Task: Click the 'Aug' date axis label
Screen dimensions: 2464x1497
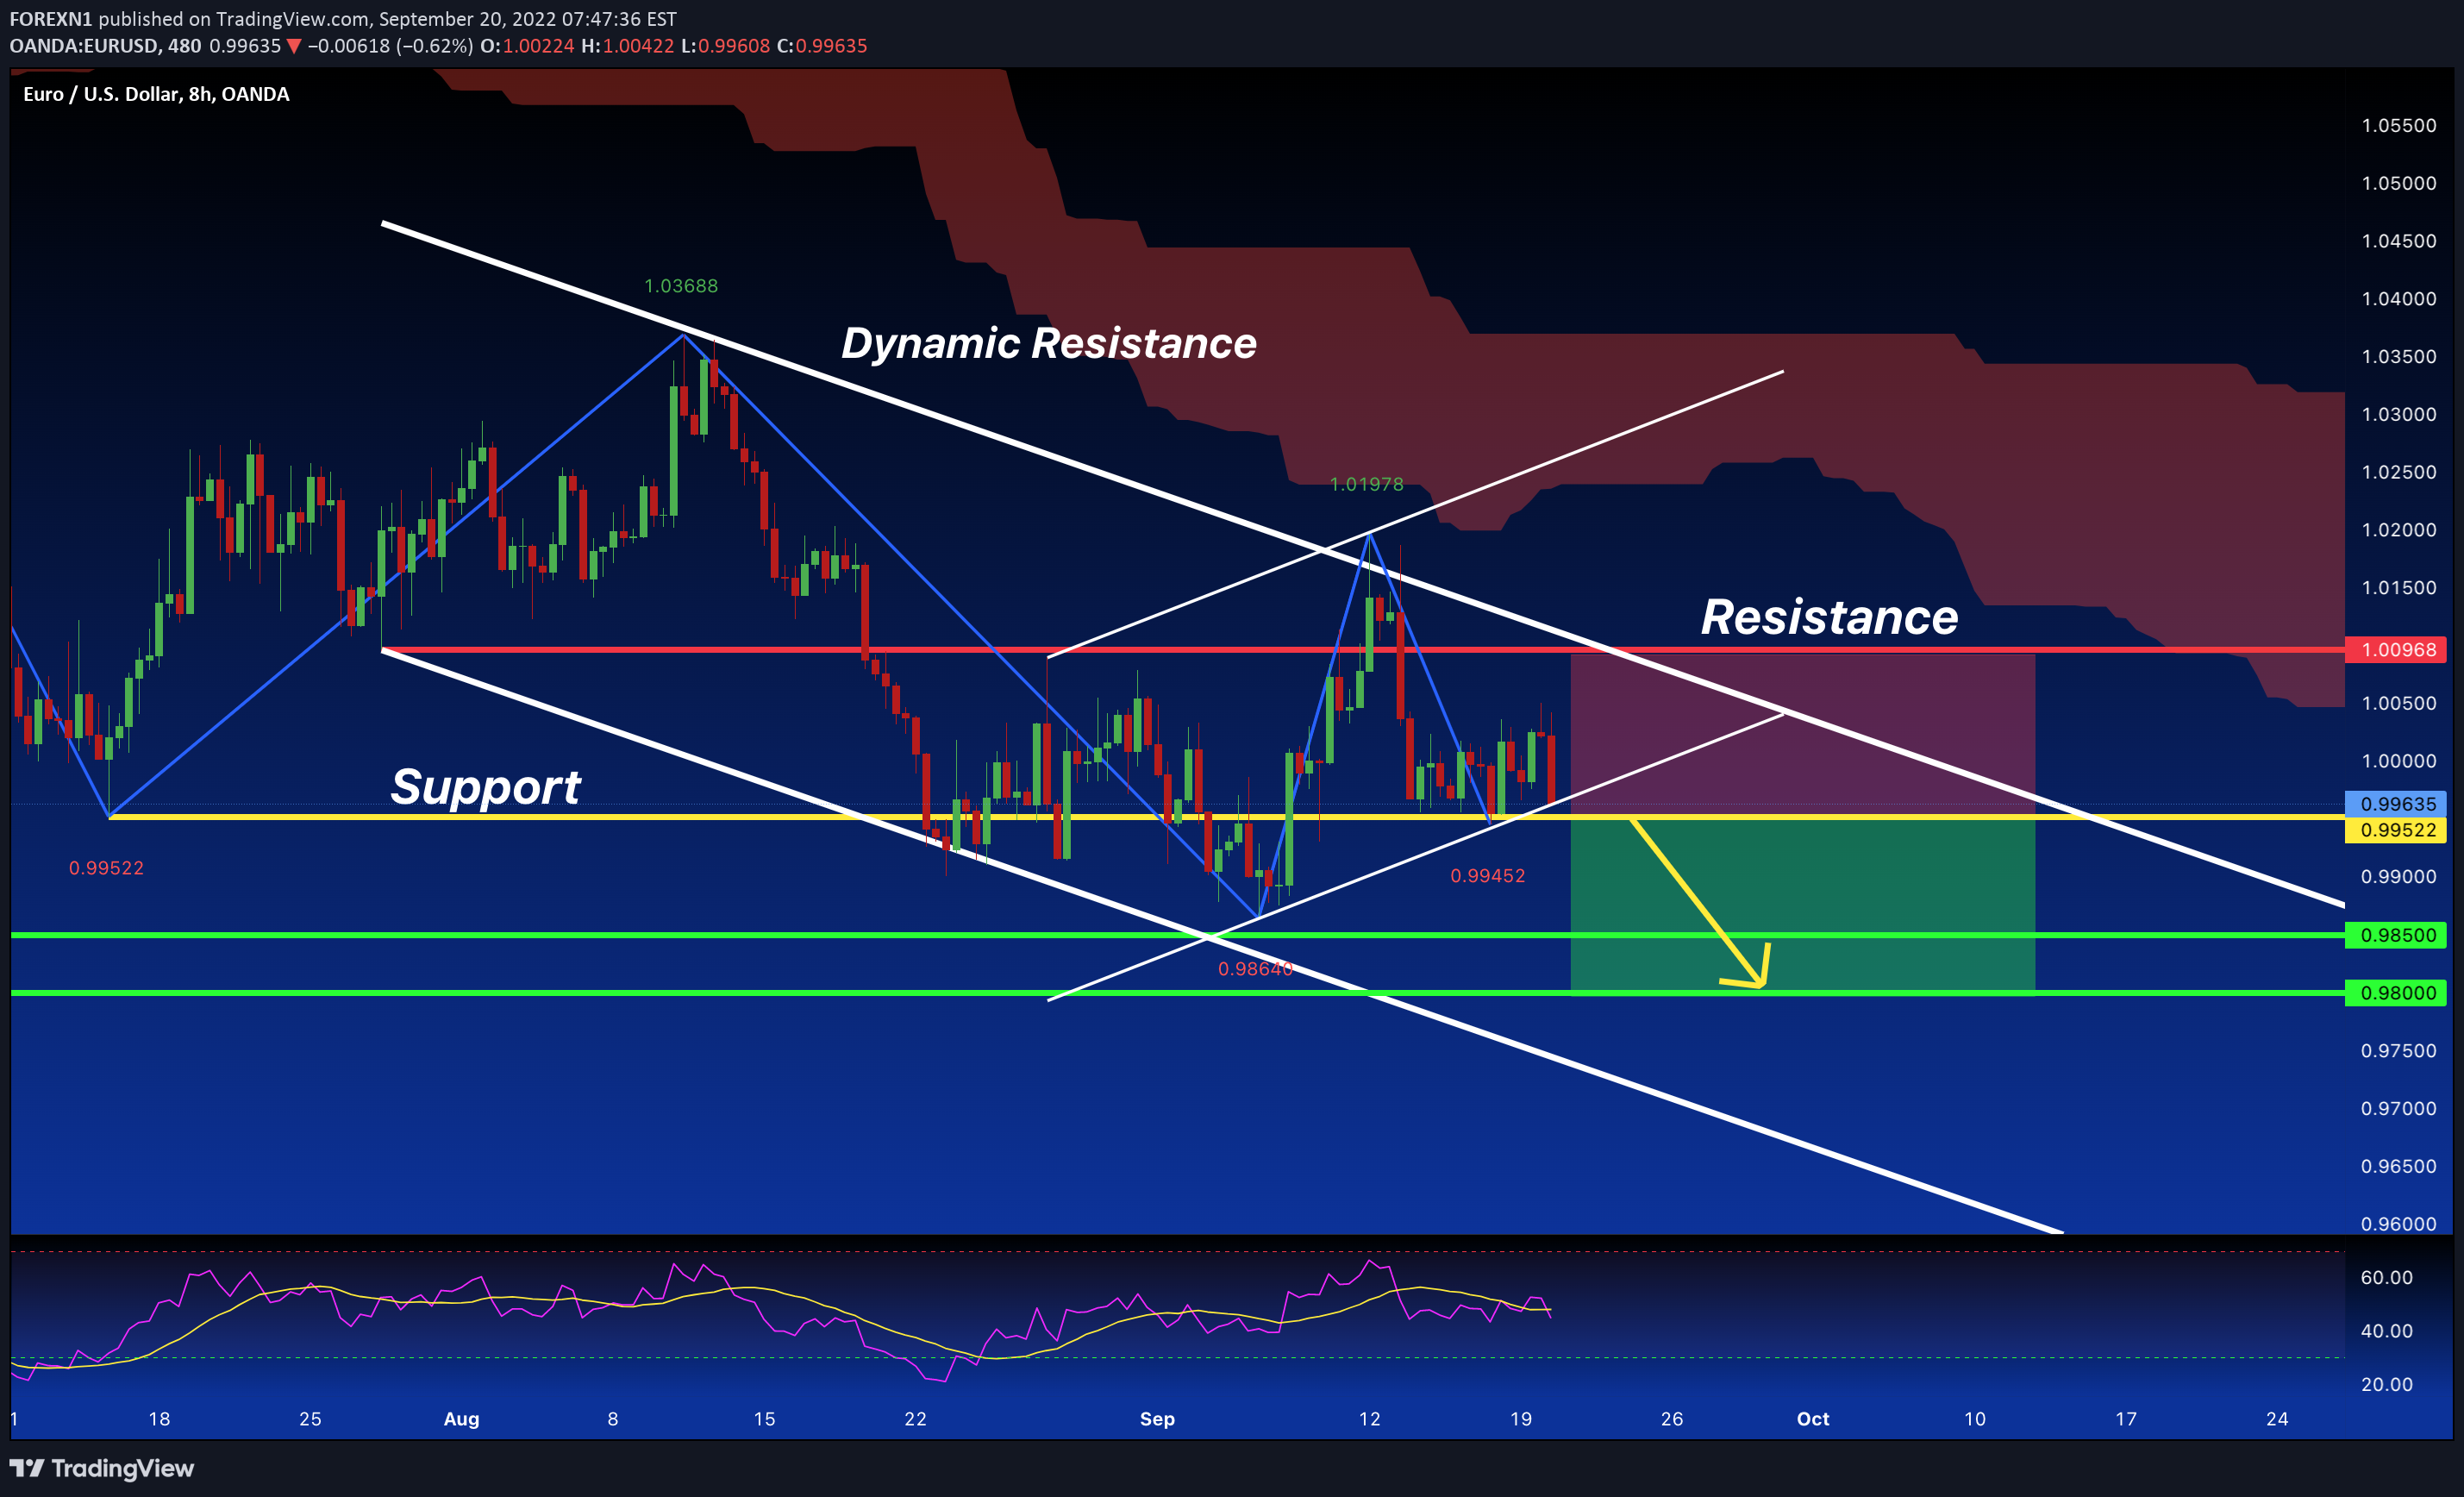Action: click(x=461, y=1419)
